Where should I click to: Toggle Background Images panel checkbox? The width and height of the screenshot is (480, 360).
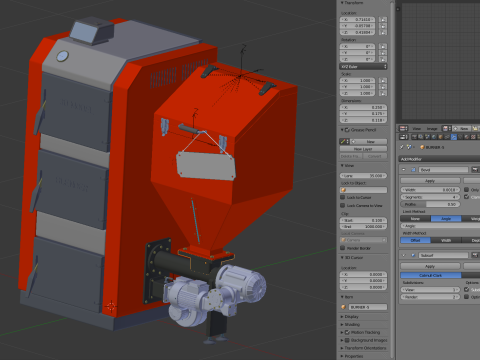pos(347,340)
